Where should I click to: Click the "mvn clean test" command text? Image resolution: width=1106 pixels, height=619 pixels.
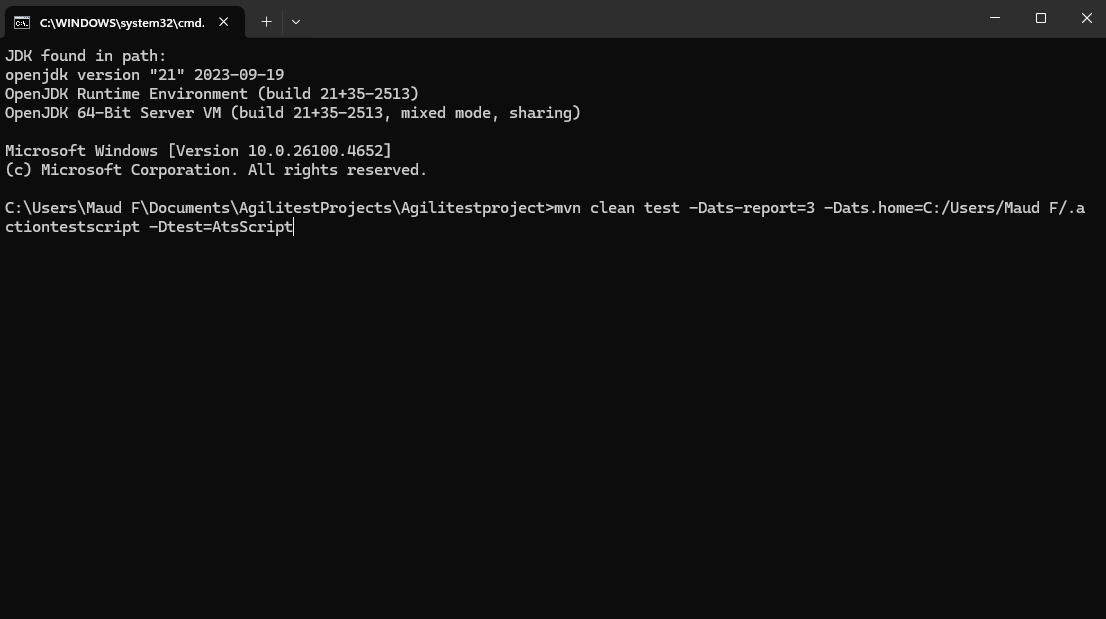click(x=617, y=208)
